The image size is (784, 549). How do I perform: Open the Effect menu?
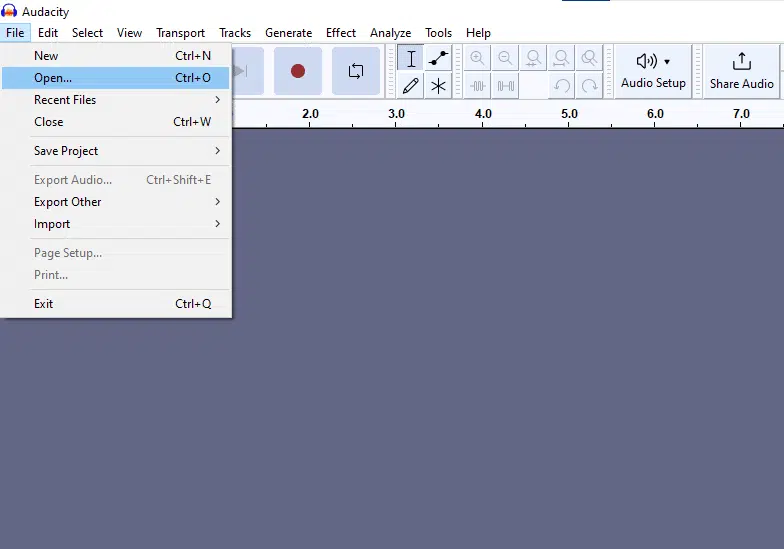coord(341,32)
